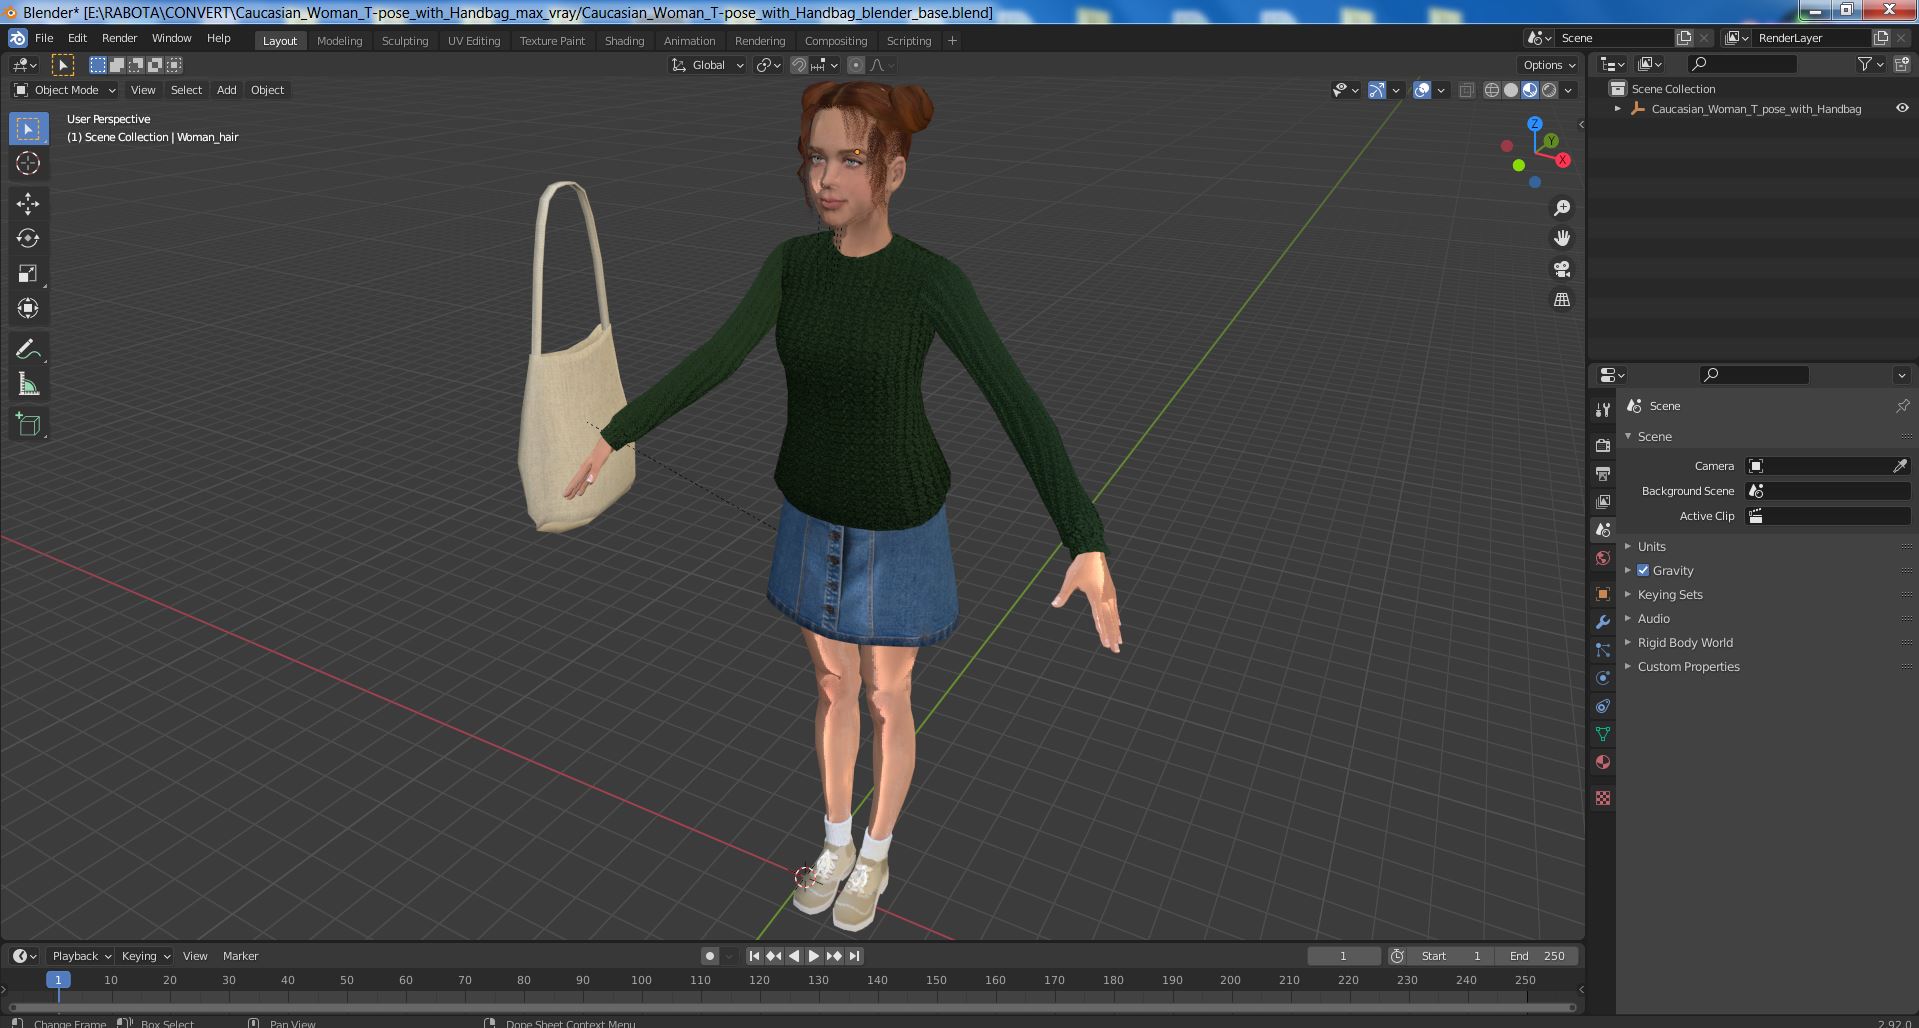Expand the Custom Properties panel
This screenshot has width=1919, height=1028.
[1688, 666]
